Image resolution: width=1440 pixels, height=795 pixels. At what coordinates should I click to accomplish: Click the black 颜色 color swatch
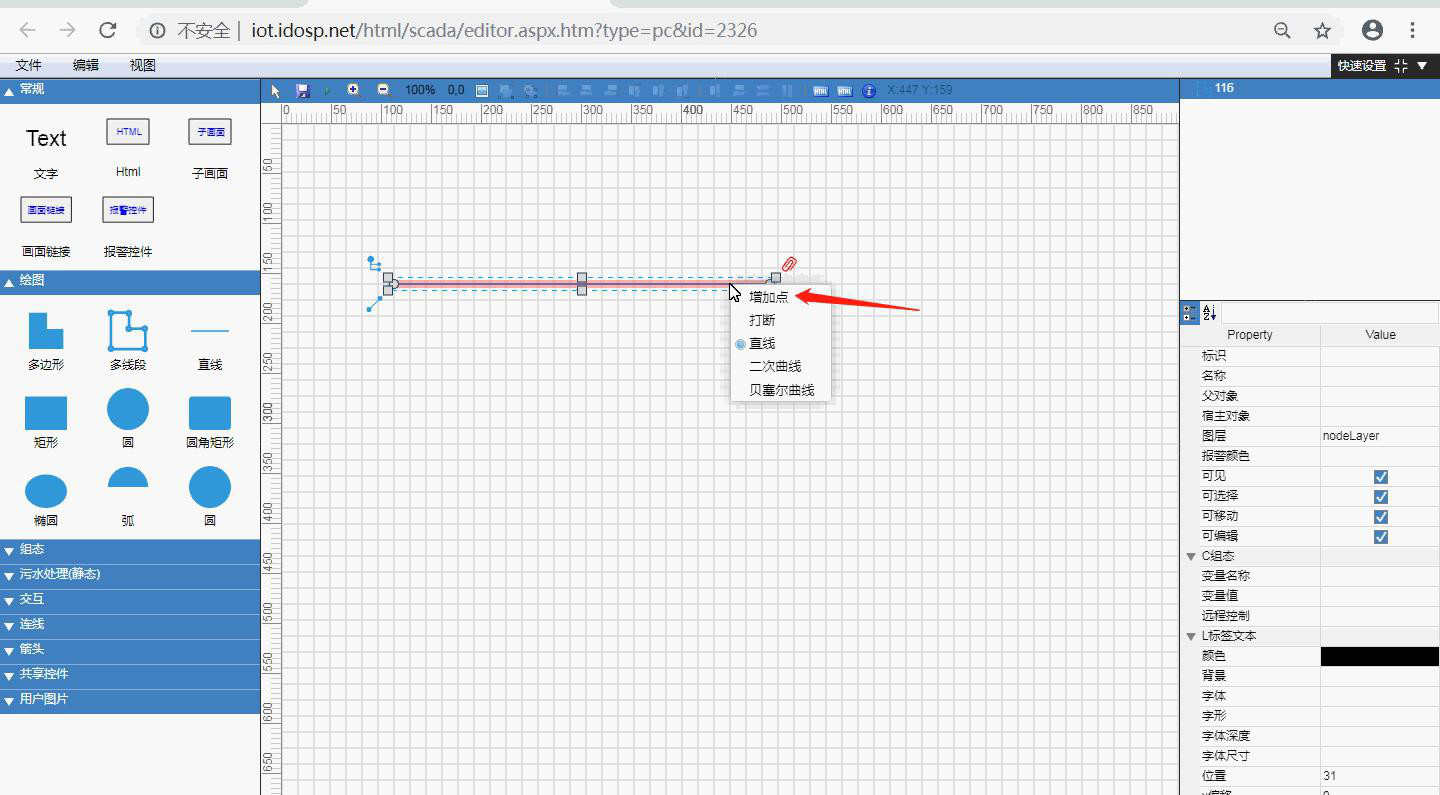tap(1379, 656)
